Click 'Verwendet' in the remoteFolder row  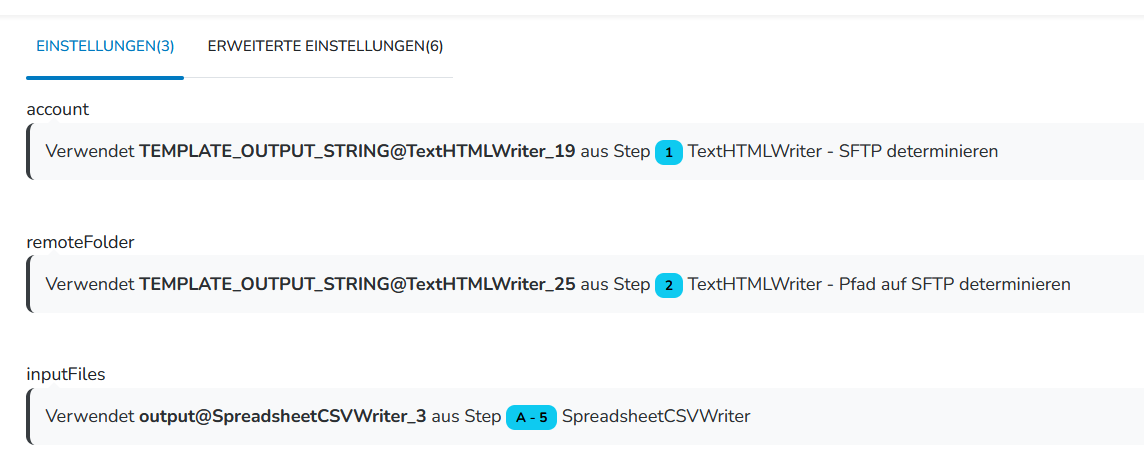pos(90,284)
